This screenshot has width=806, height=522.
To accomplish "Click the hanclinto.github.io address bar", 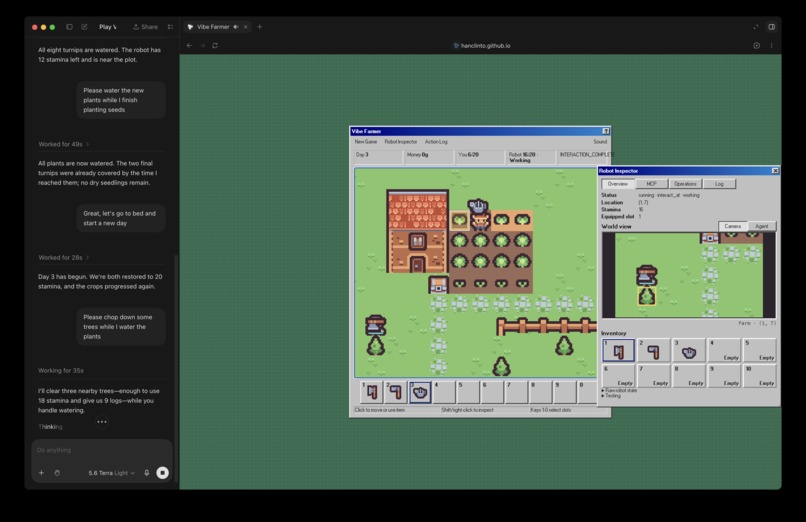I will tap(481, 45).
